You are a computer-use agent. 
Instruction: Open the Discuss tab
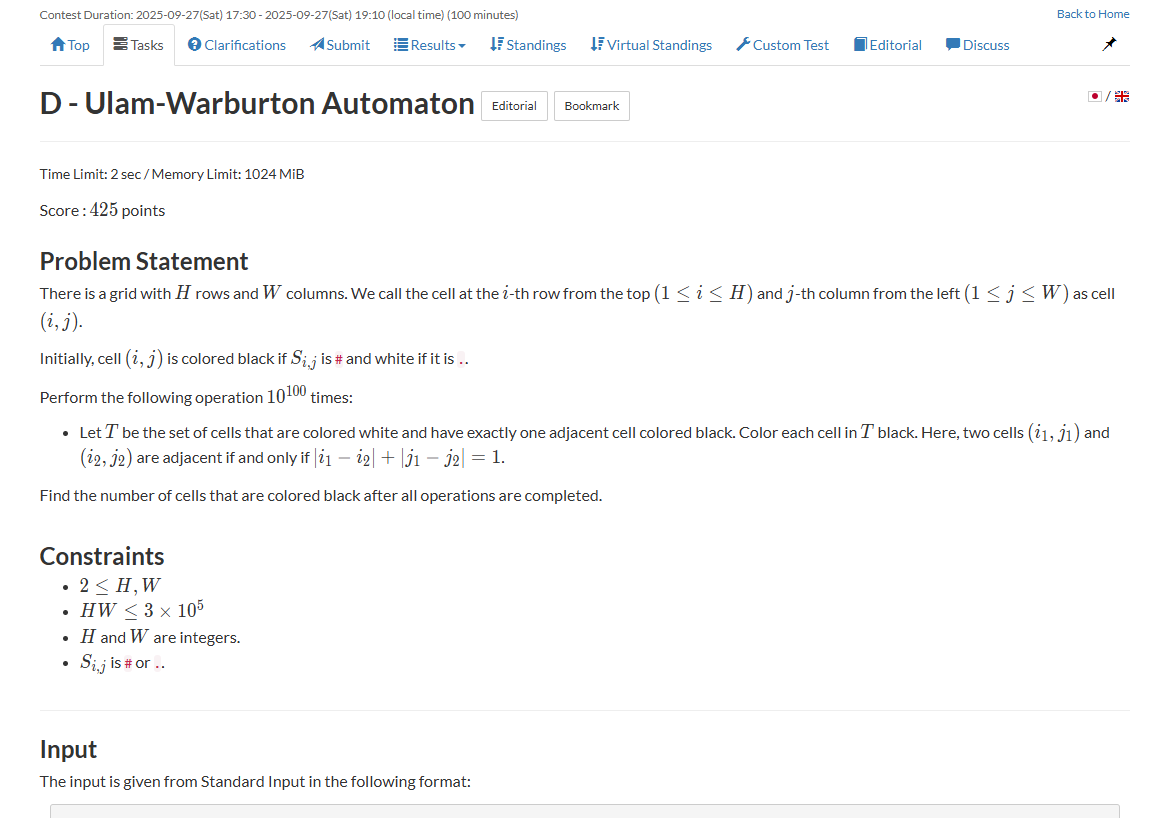[977, 45]
